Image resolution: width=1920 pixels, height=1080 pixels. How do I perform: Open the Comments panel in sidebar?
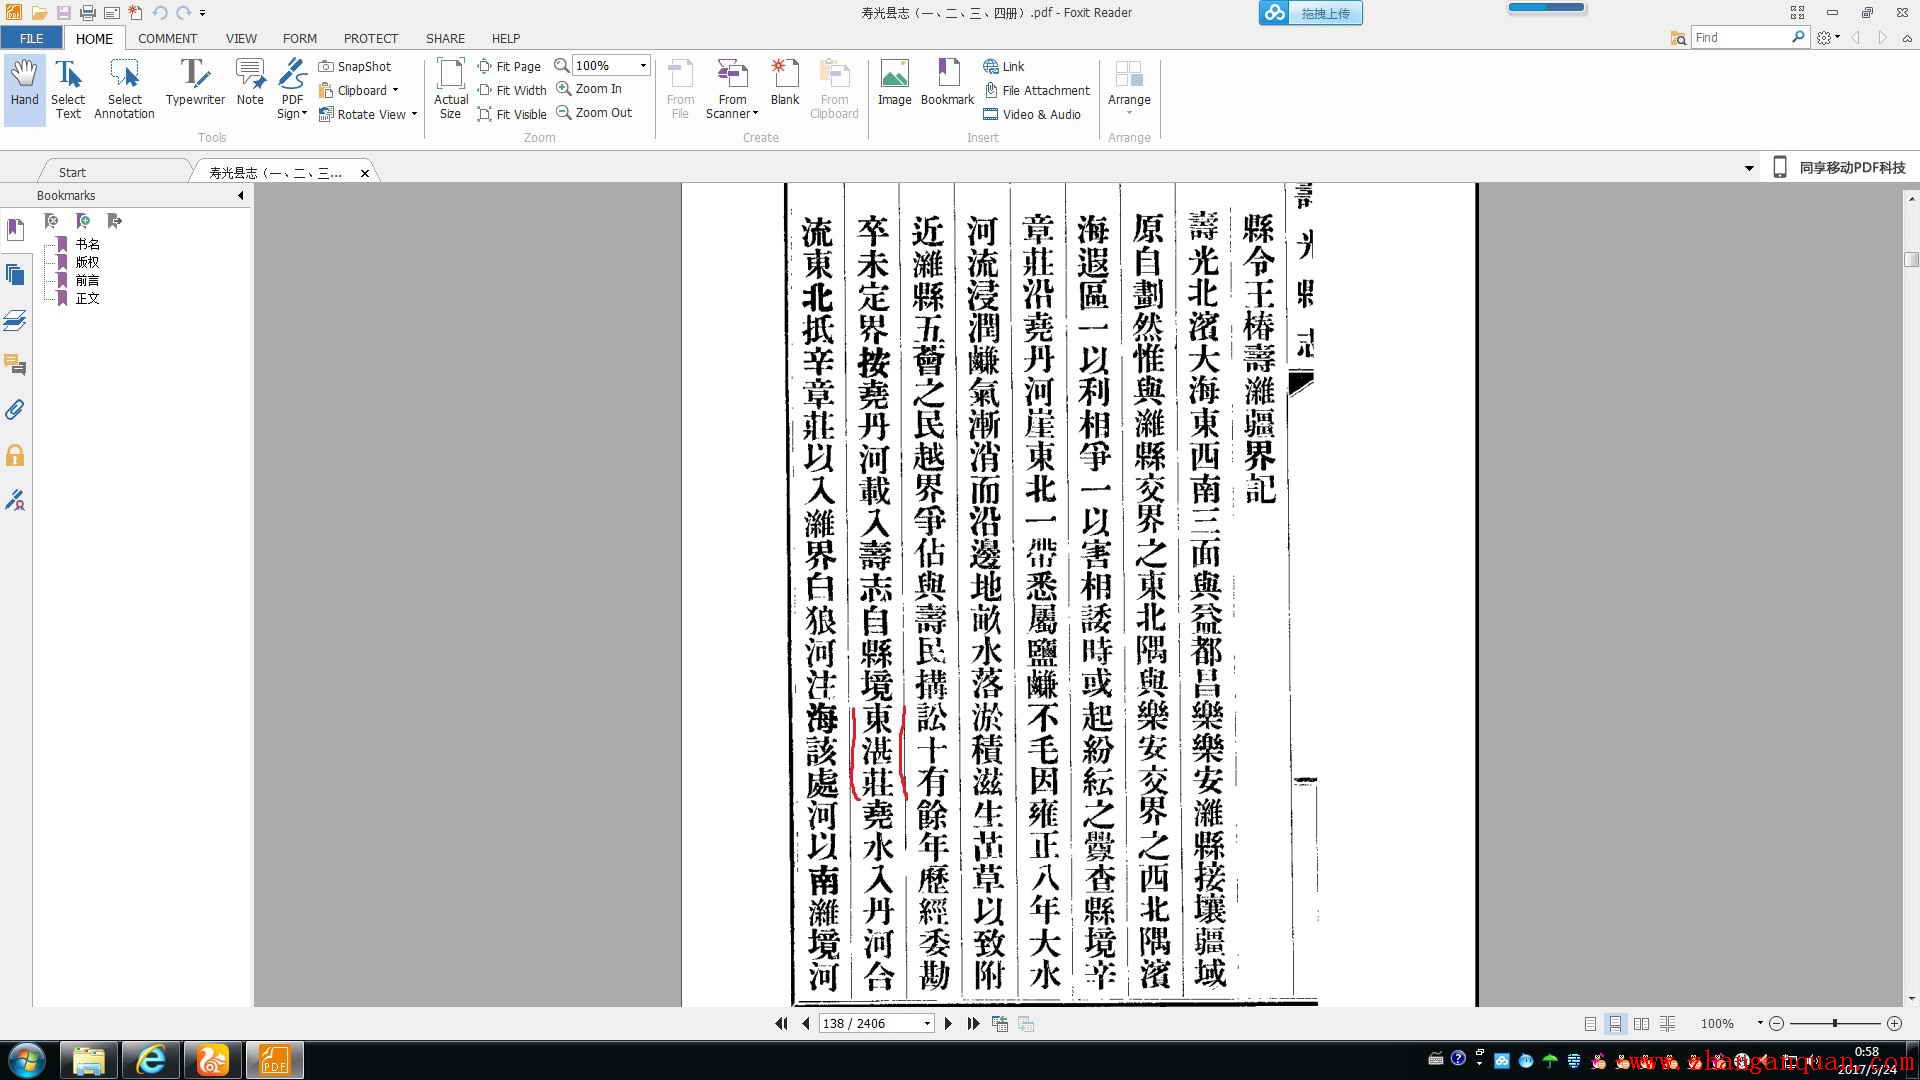click(15, 365)
